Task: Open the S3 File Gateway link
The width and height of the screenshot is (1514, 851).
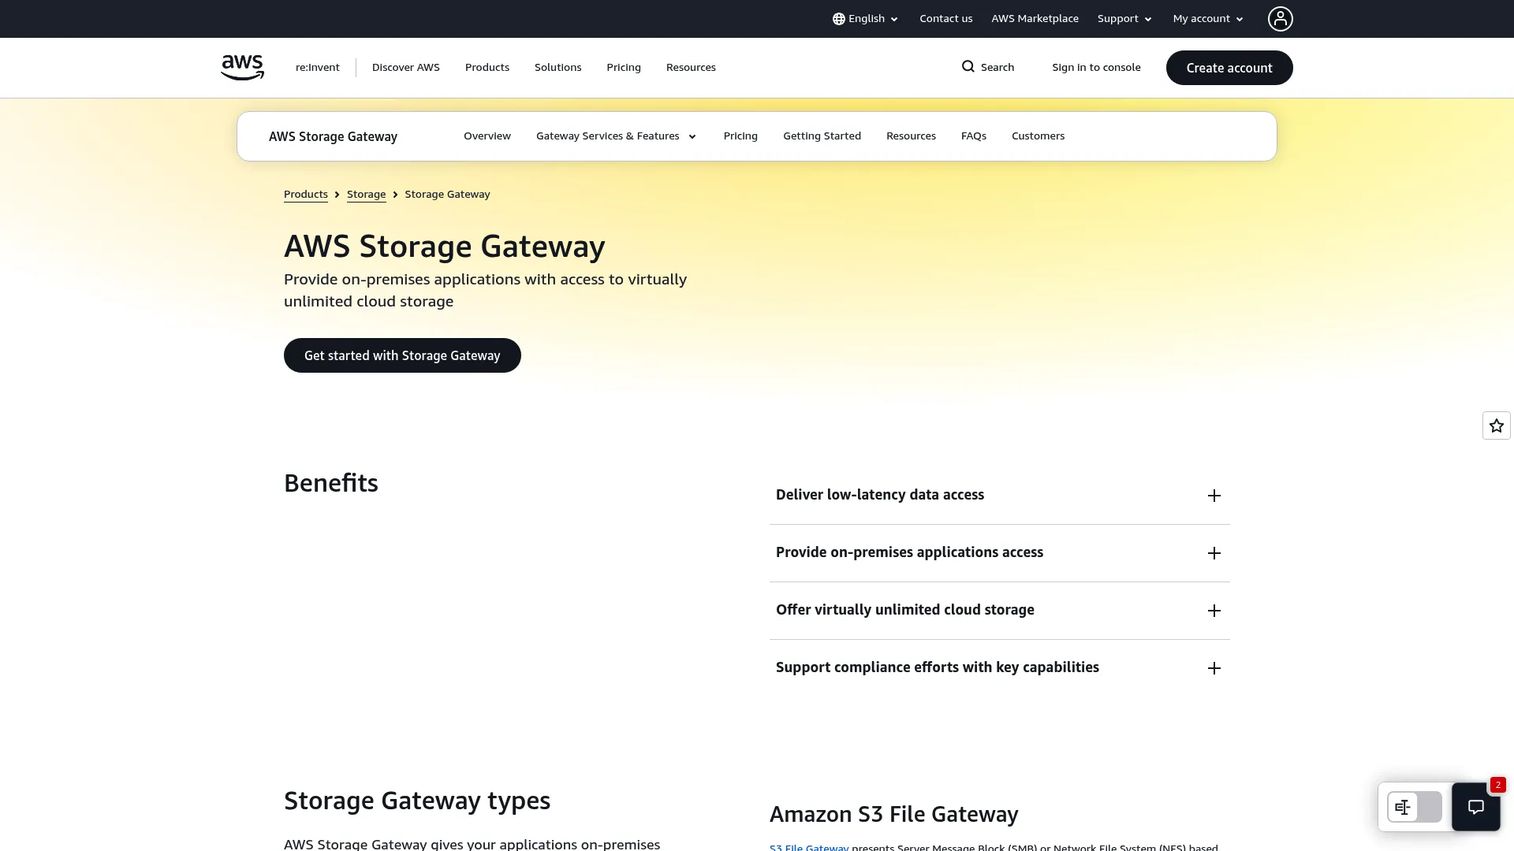Action: click(x=809, y=847)
